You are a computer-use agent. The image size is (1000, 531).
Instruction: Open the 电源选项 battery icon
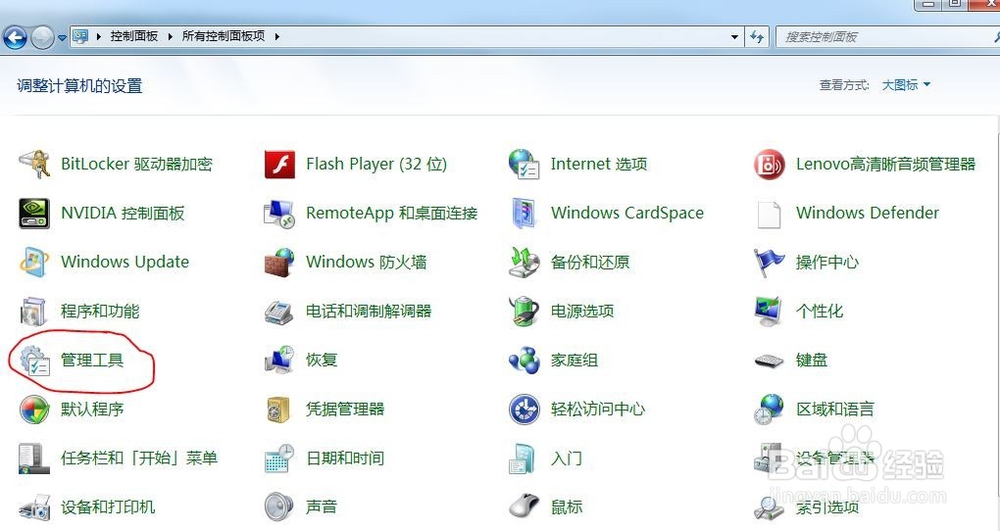pos(524,312)
